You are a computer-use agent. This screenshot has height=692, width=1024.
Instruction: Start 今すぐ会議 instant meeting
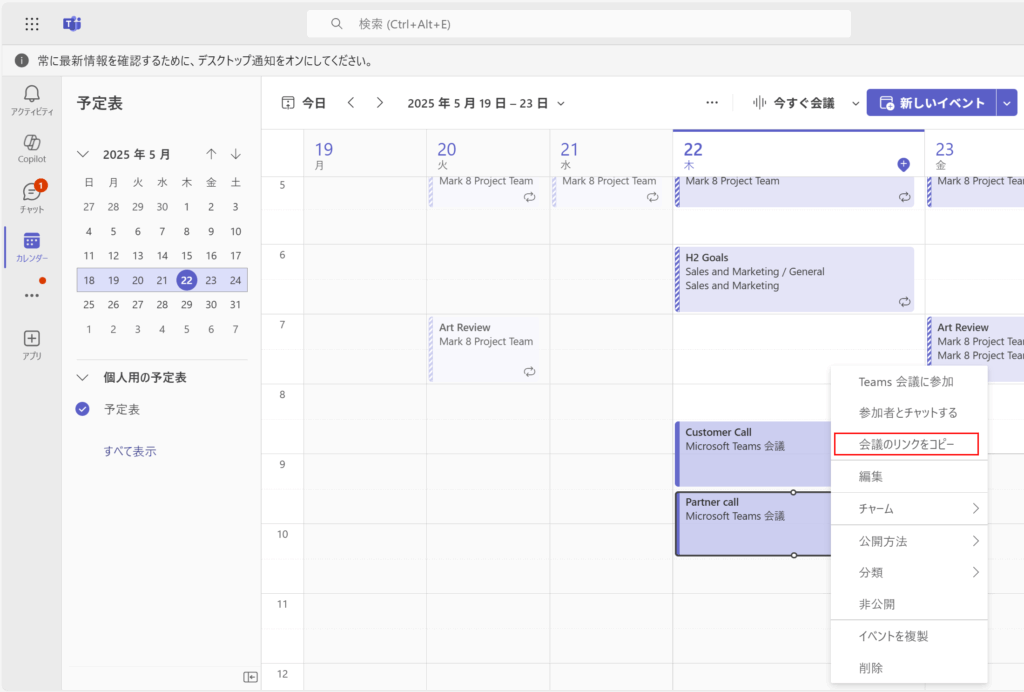(x=793, y=103)
